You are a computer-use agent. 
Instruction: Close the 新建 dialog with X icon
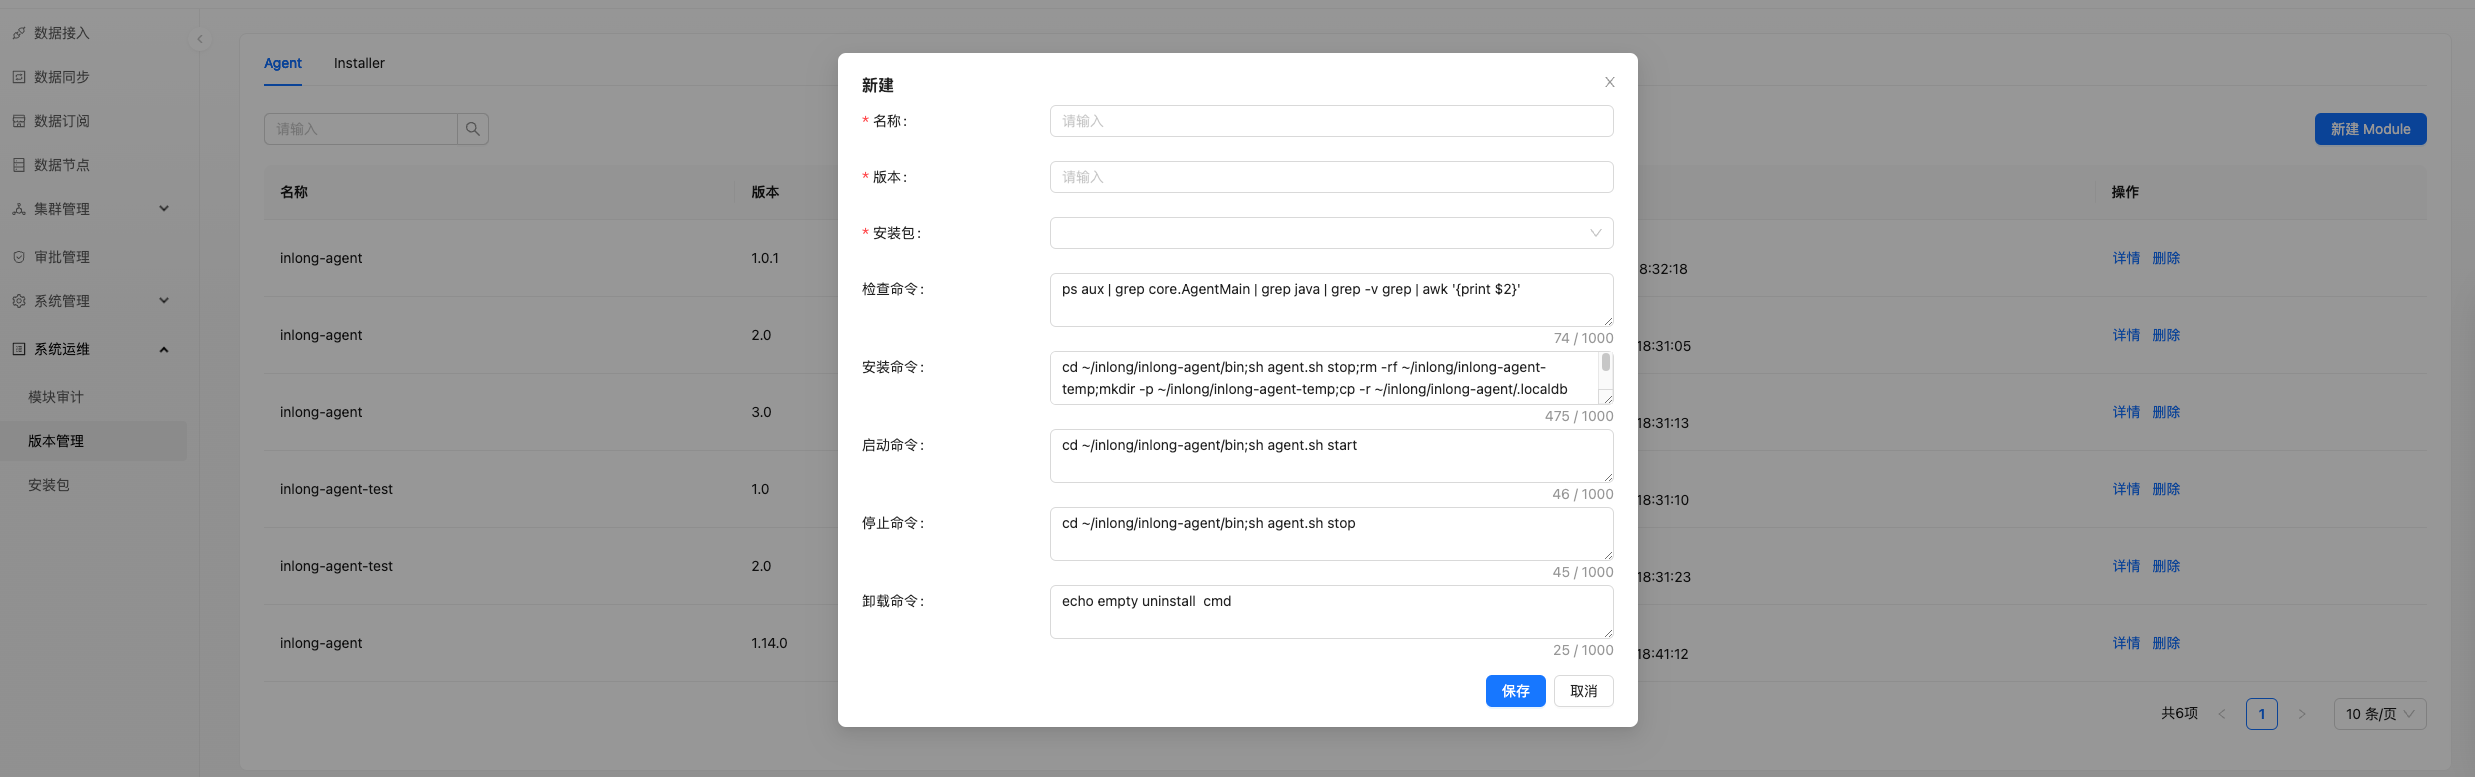coord(1609,82)
